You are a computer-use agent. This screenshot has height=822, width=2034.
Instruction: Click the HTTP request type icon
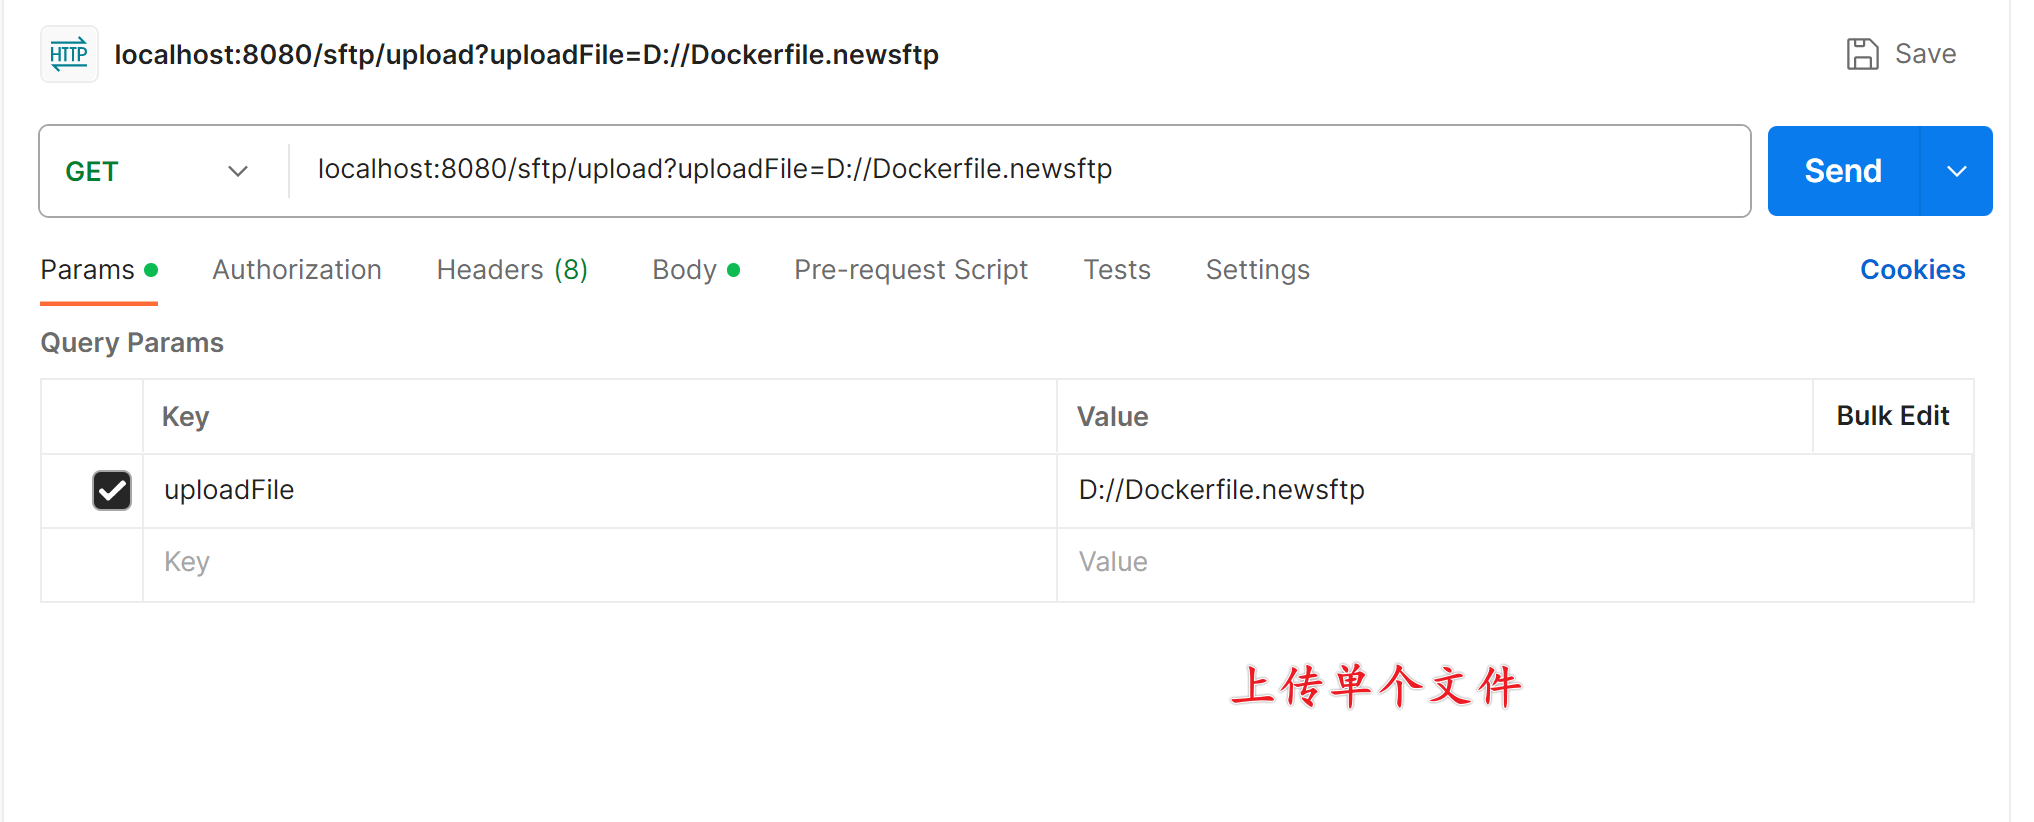[x=69, y=54]
